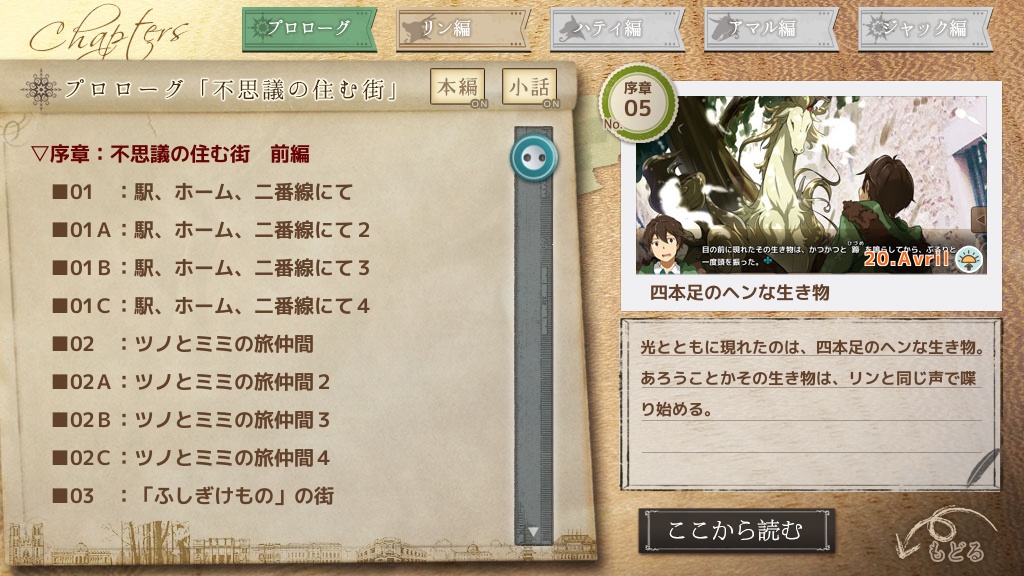Switch to the リン編 tab

tap(463, 29)
